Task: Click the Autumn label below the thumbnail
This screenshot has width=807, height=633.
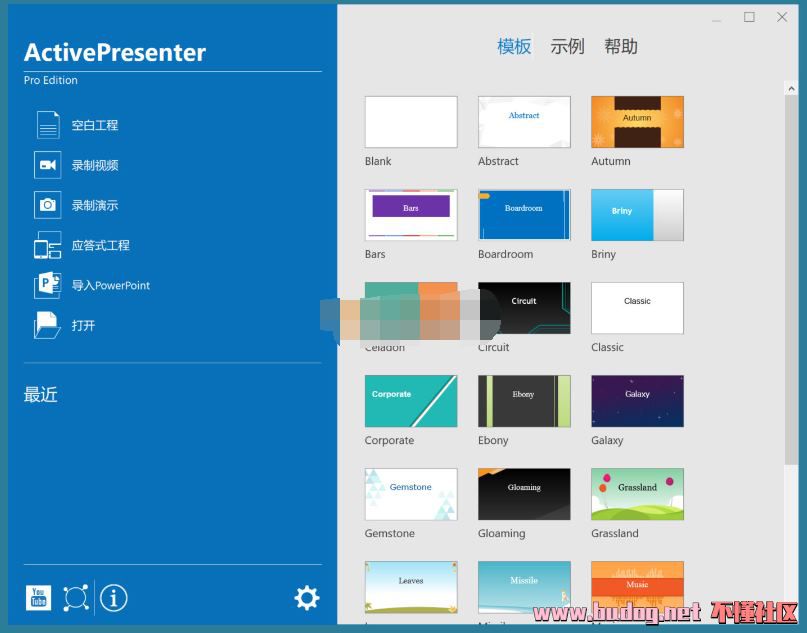Action: pos(610,161)
